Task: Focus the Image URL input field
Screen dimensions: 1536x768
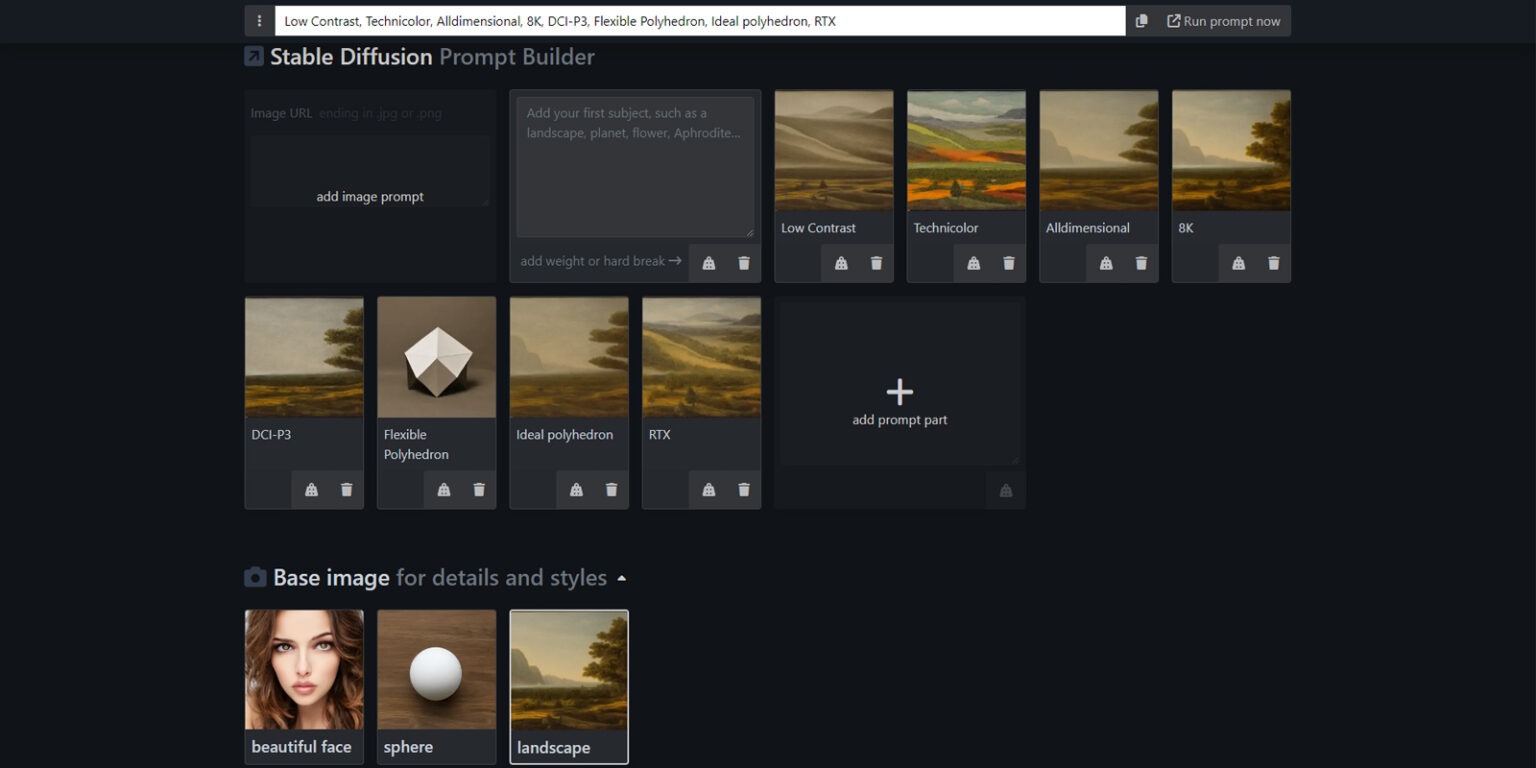Action: point(400,113)
